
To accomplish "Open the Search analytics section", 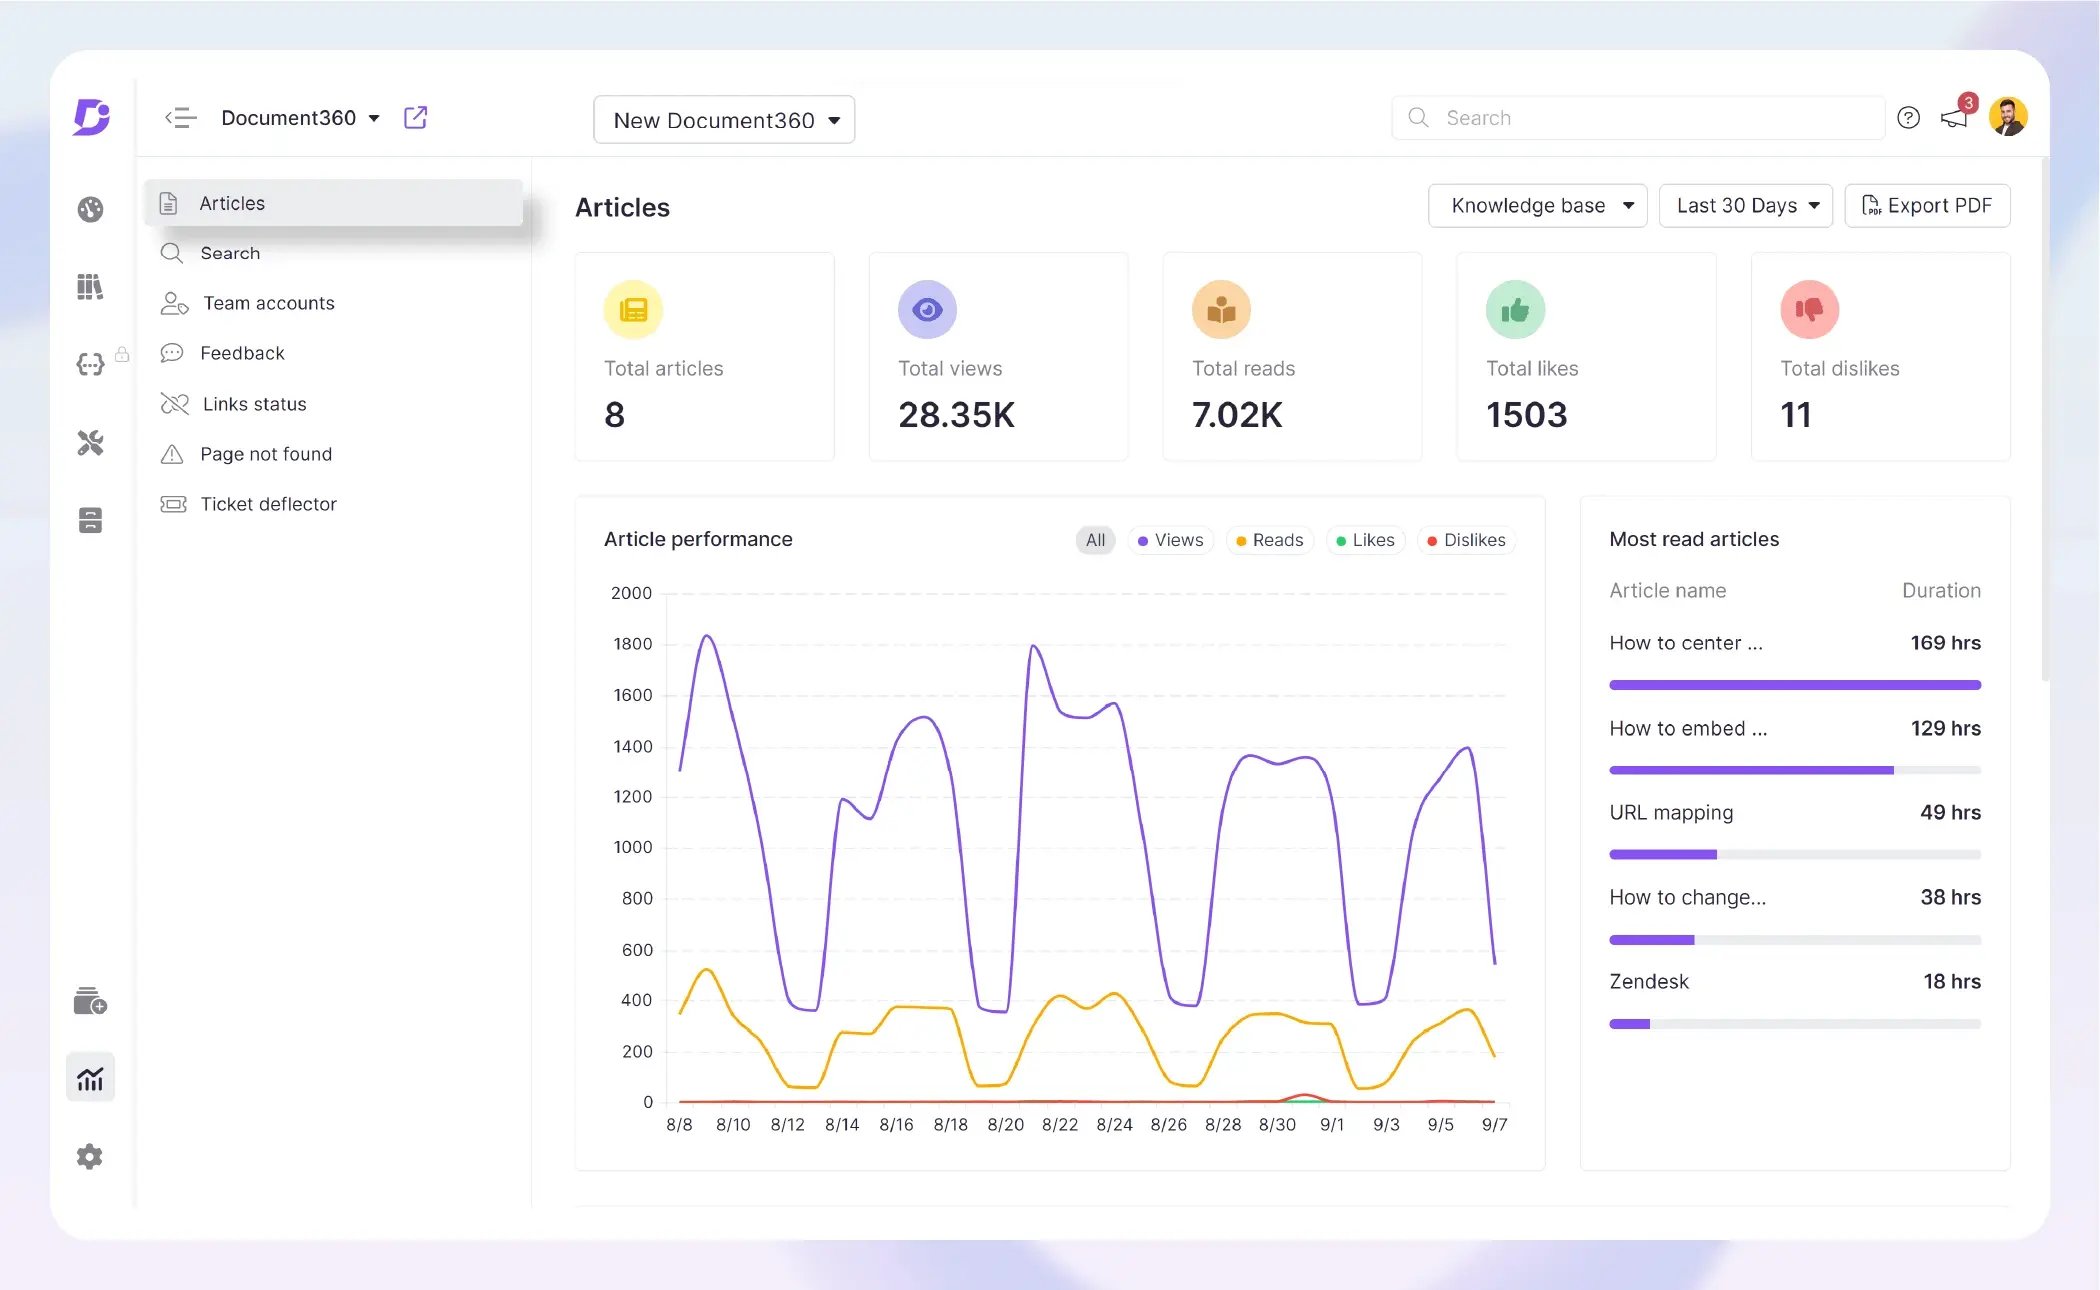I will coord(231,252).
